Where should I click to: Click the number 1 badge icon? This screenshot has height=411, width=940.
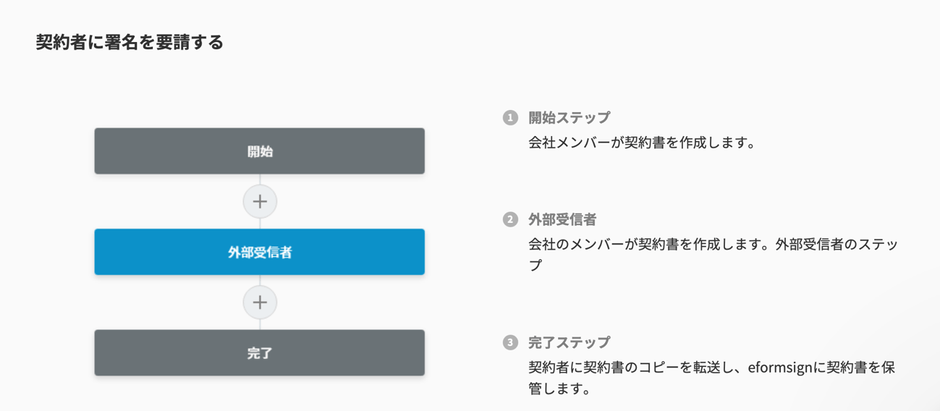pos(511,118)
